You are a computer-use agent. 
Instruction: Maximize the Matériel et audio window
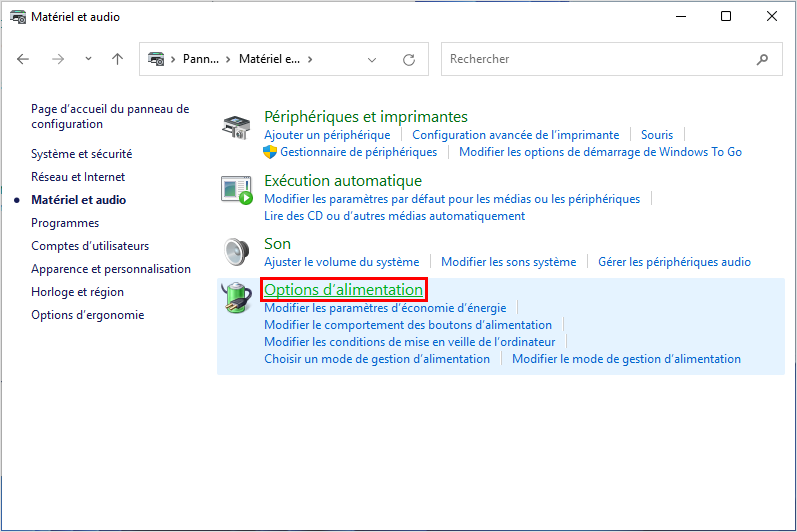click(726, 17)
